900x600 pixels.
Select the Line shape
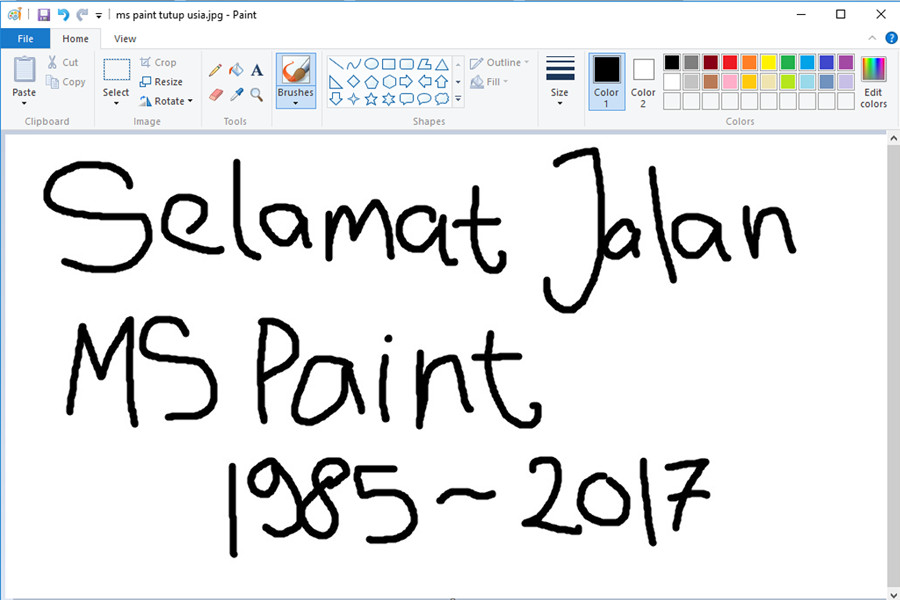click(x=336, y=64)
